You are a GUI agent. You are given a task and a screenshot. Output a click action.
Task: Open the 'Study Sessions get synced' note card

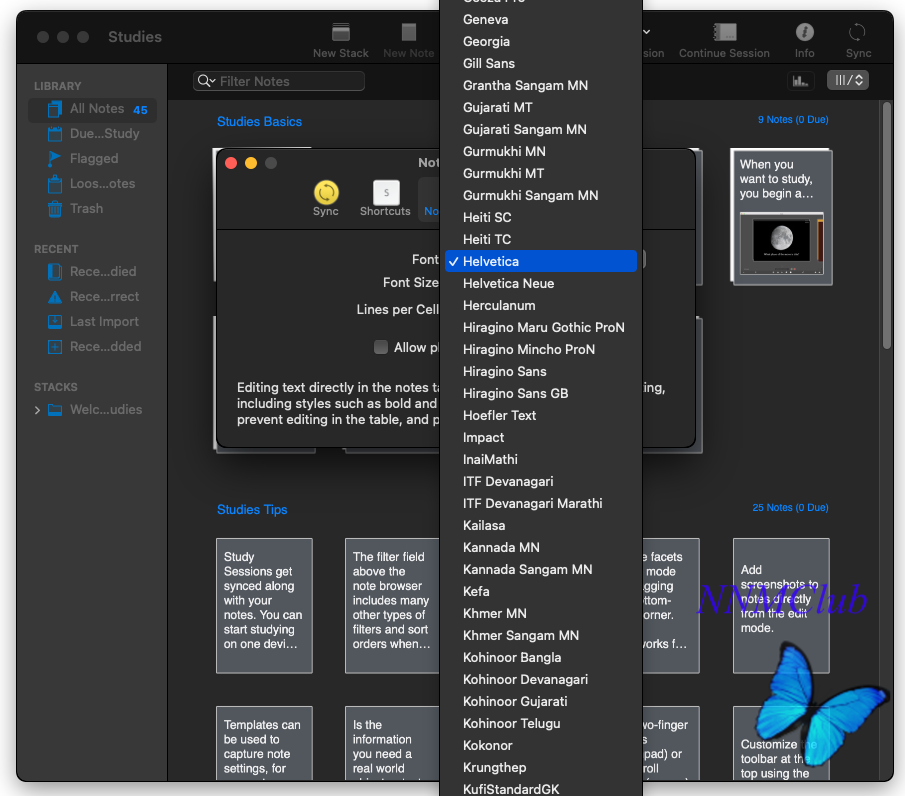click(264, 606)
